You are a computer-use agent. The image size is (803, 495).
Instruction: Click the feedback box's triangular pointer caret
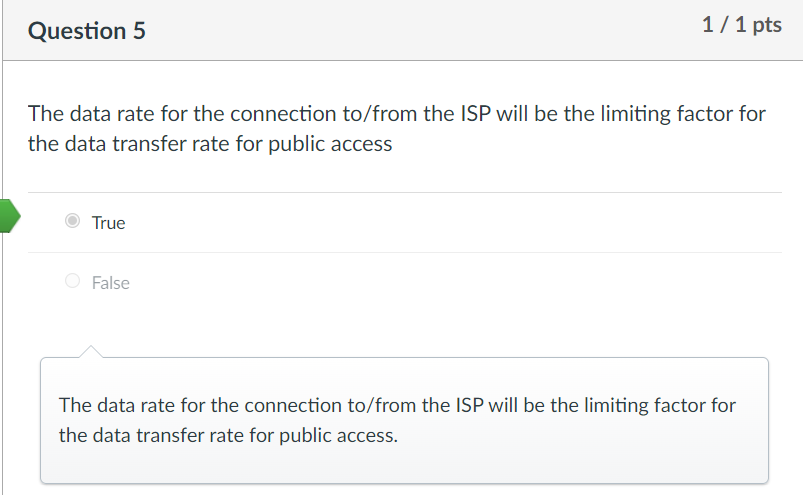tap(91, 352)
